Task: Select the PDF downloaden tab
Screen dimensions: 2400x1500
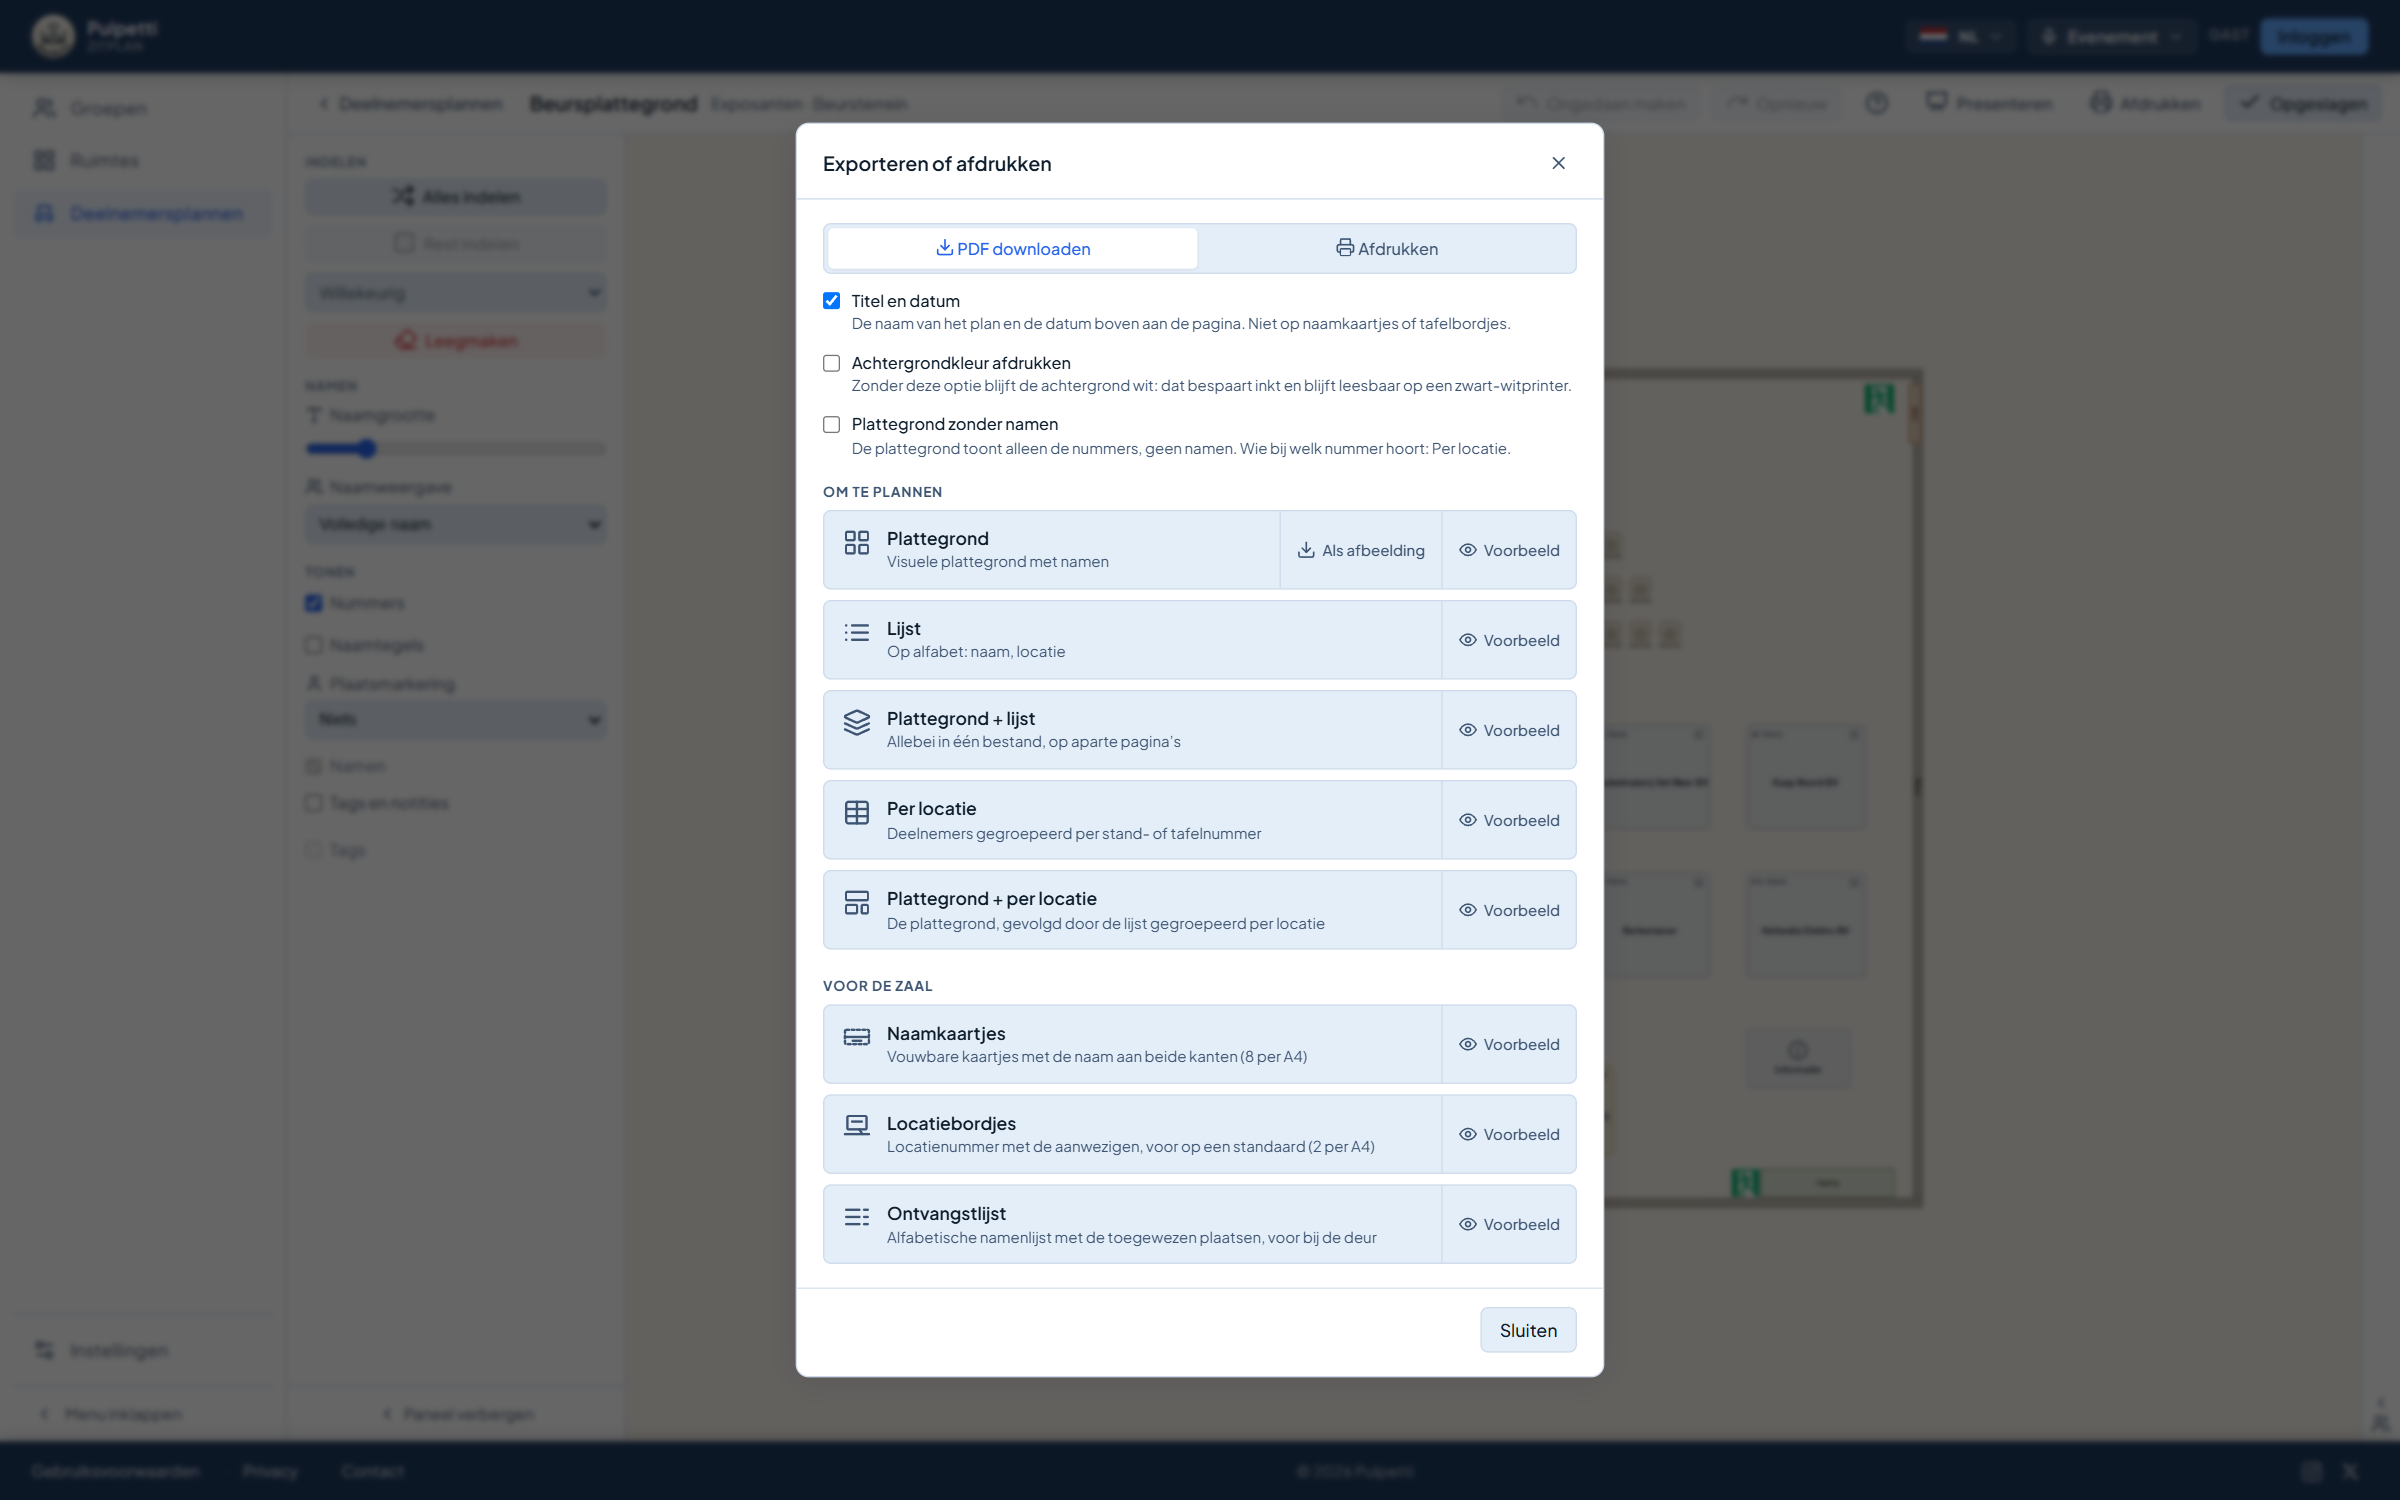Action: pyautogui.click(x=1012, y=249)
